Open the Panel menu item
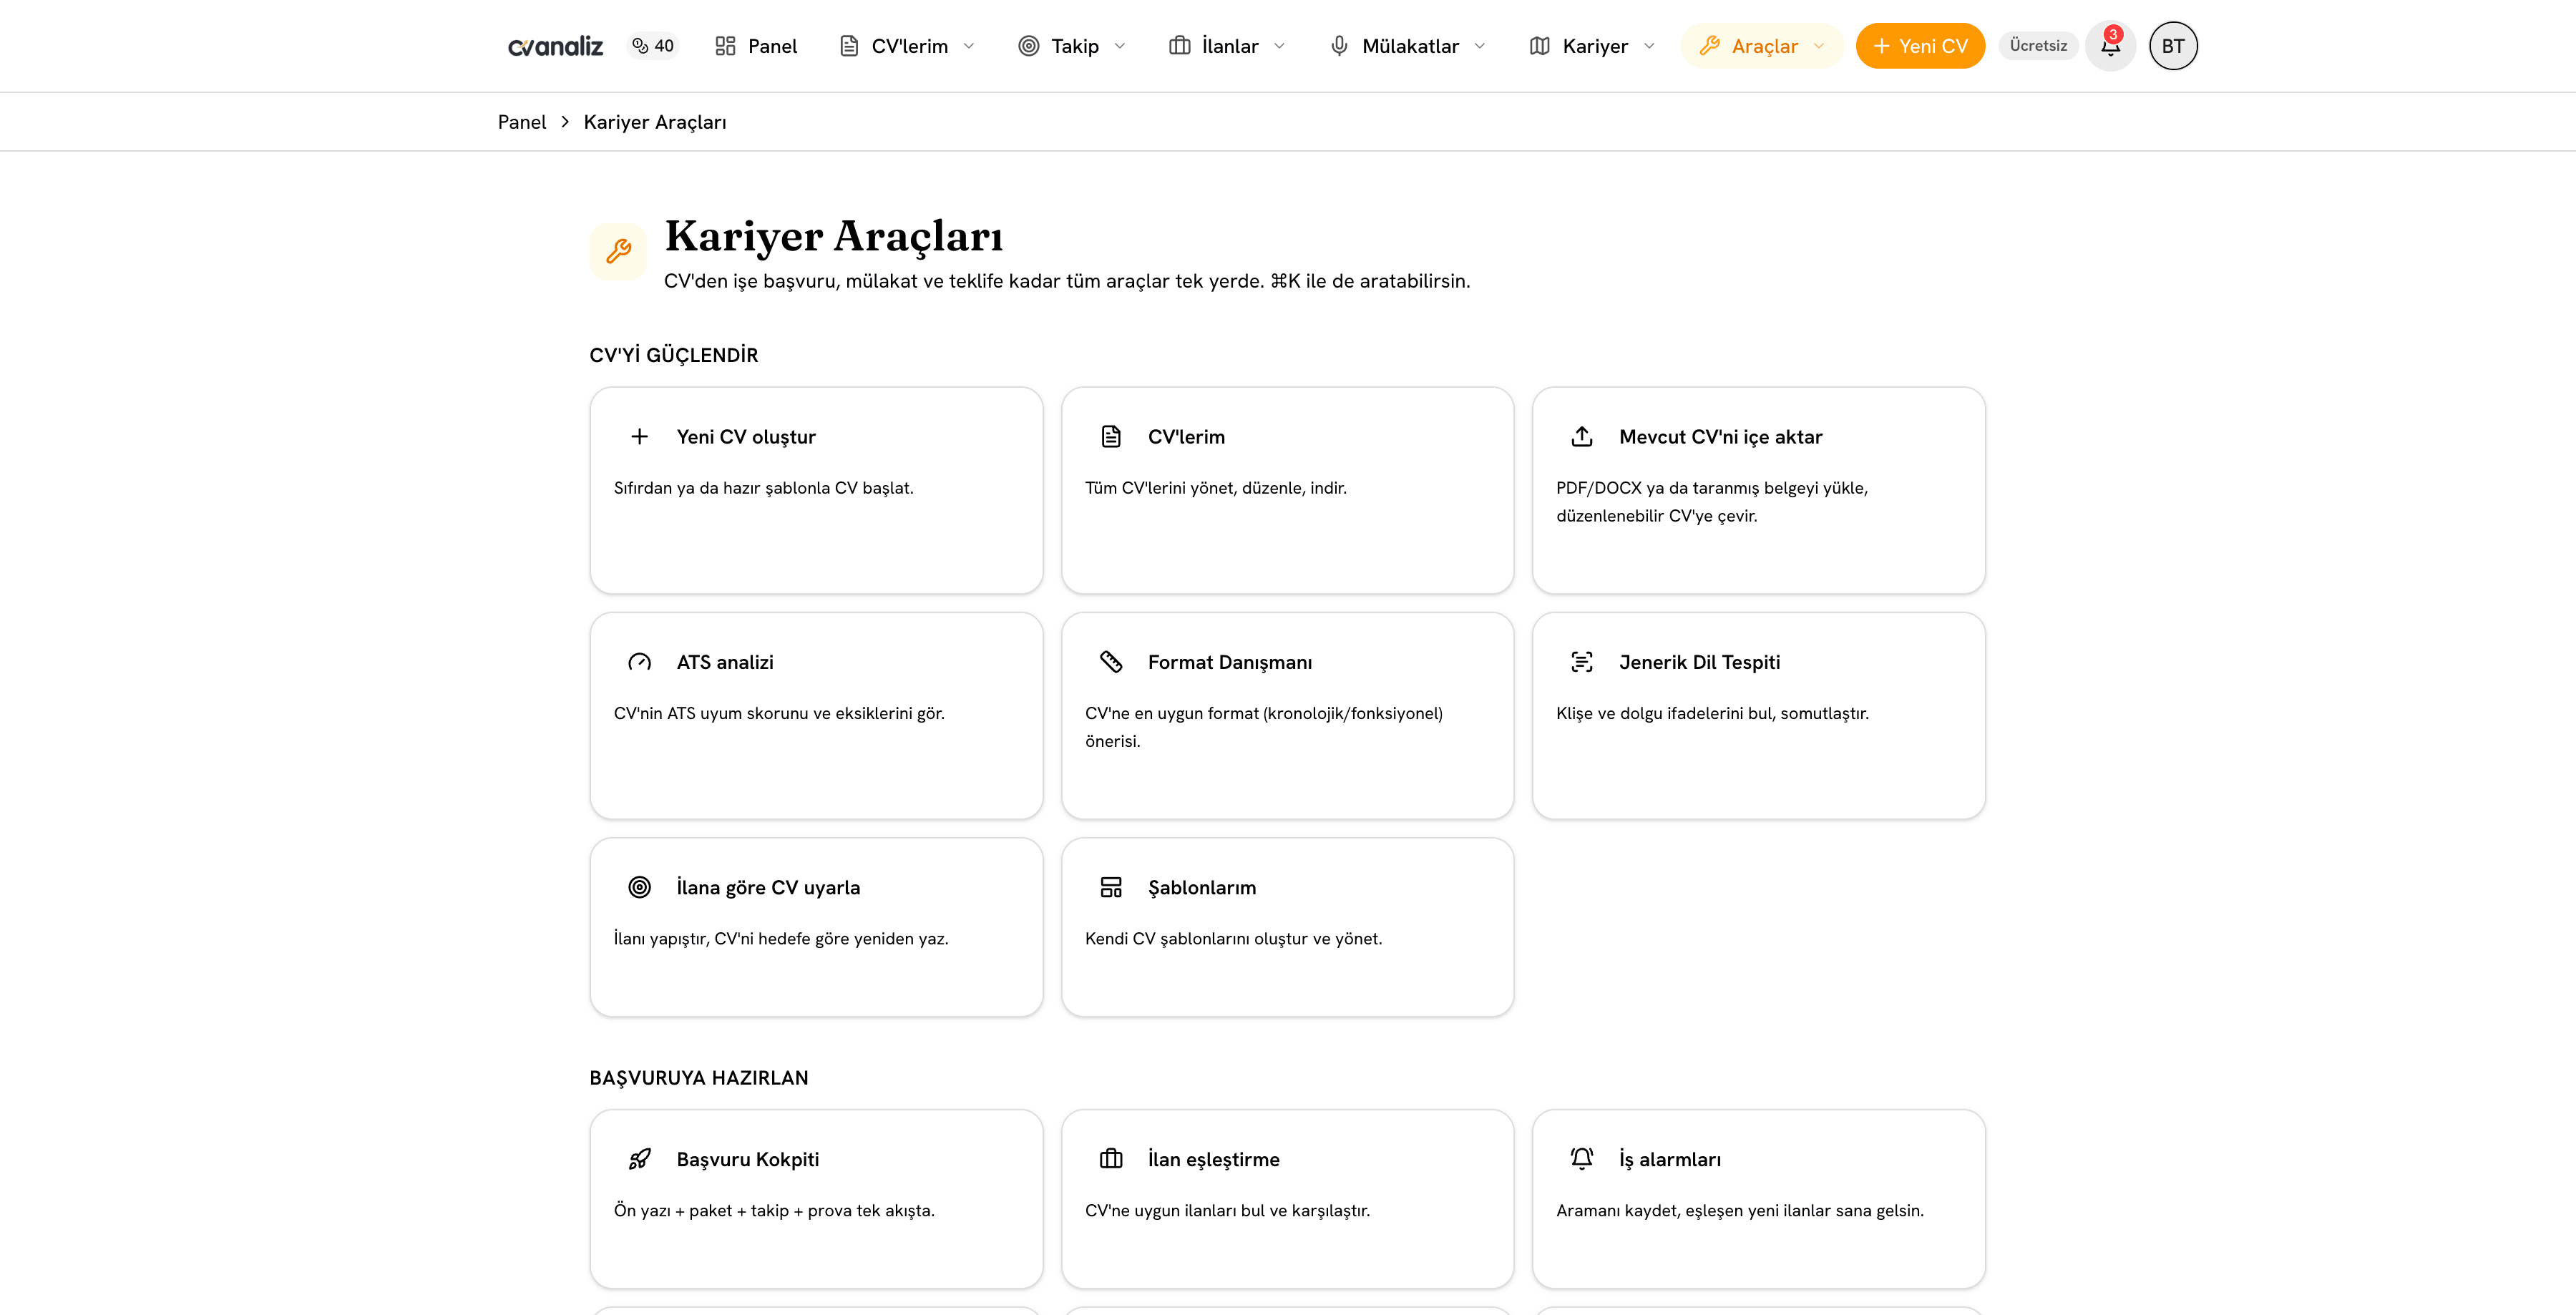 (756, 46)
